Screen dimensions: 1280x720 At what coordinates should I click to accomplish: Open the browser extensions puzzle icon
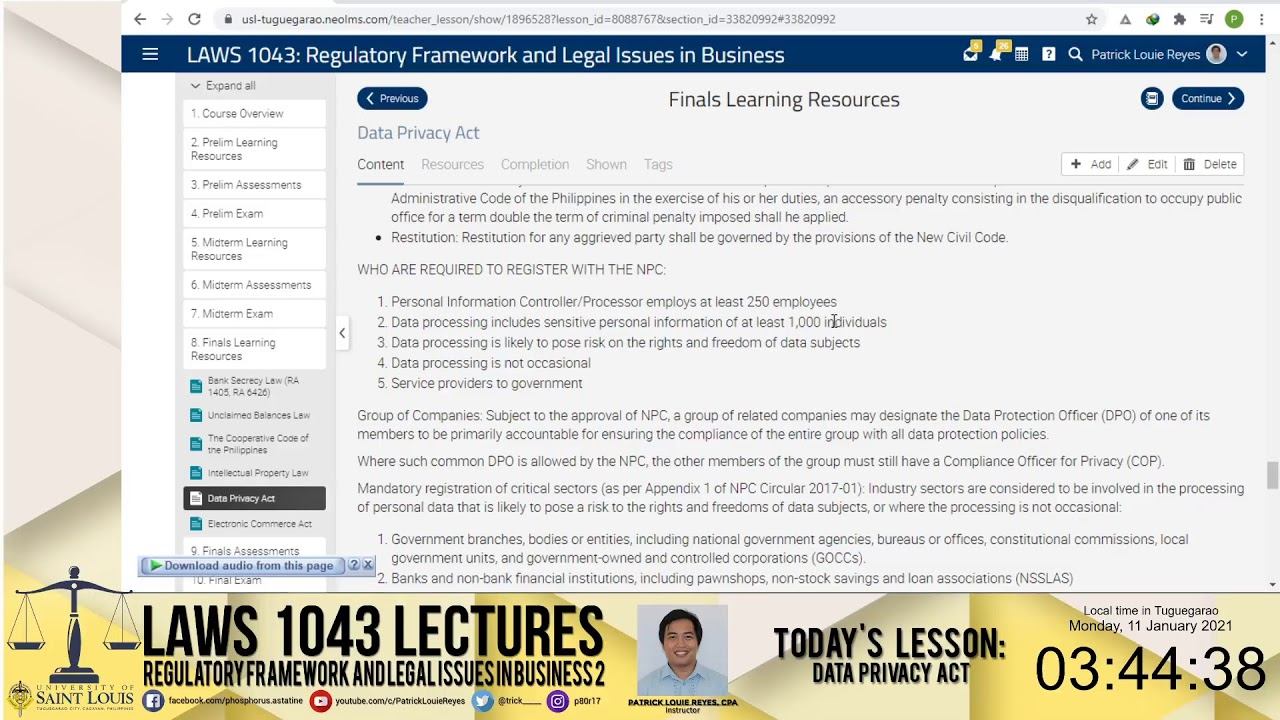tap(1179, 19)
